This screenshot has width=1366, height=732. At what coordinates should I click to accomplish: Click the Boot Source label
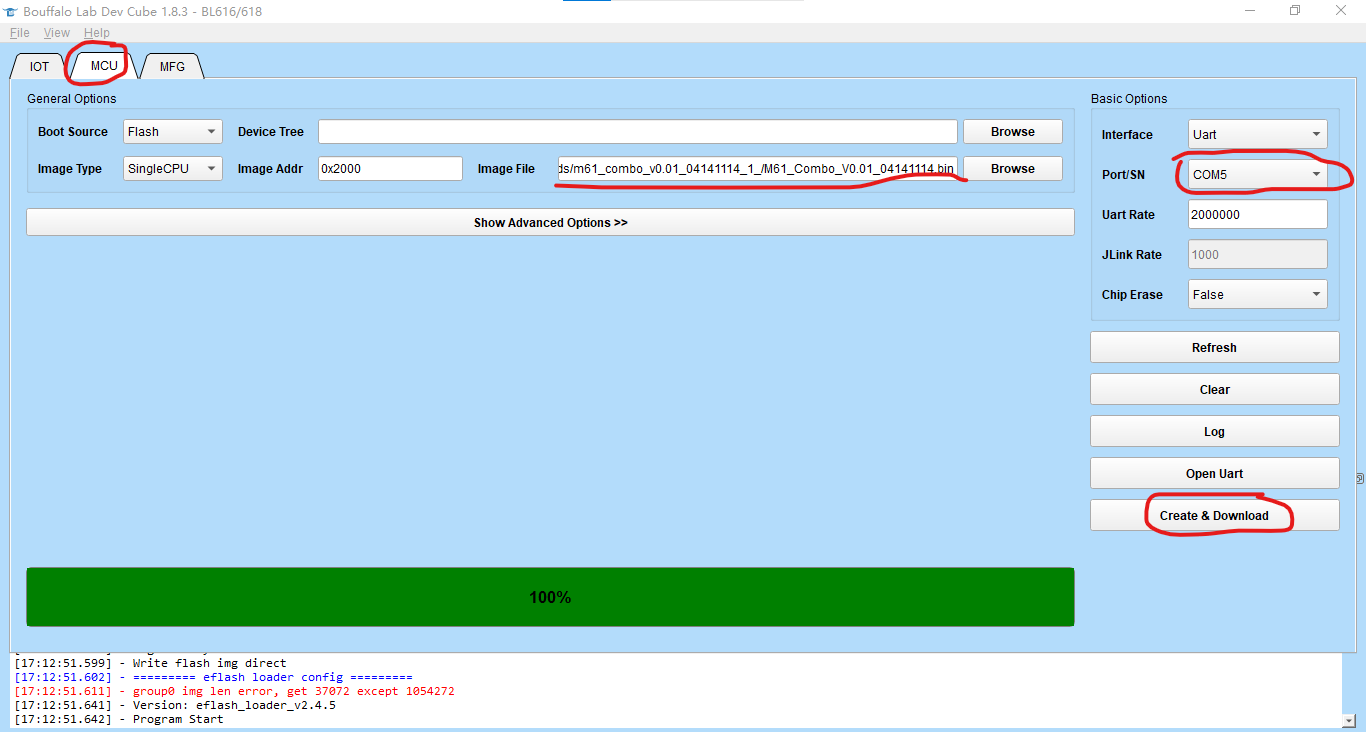[73, 132]
